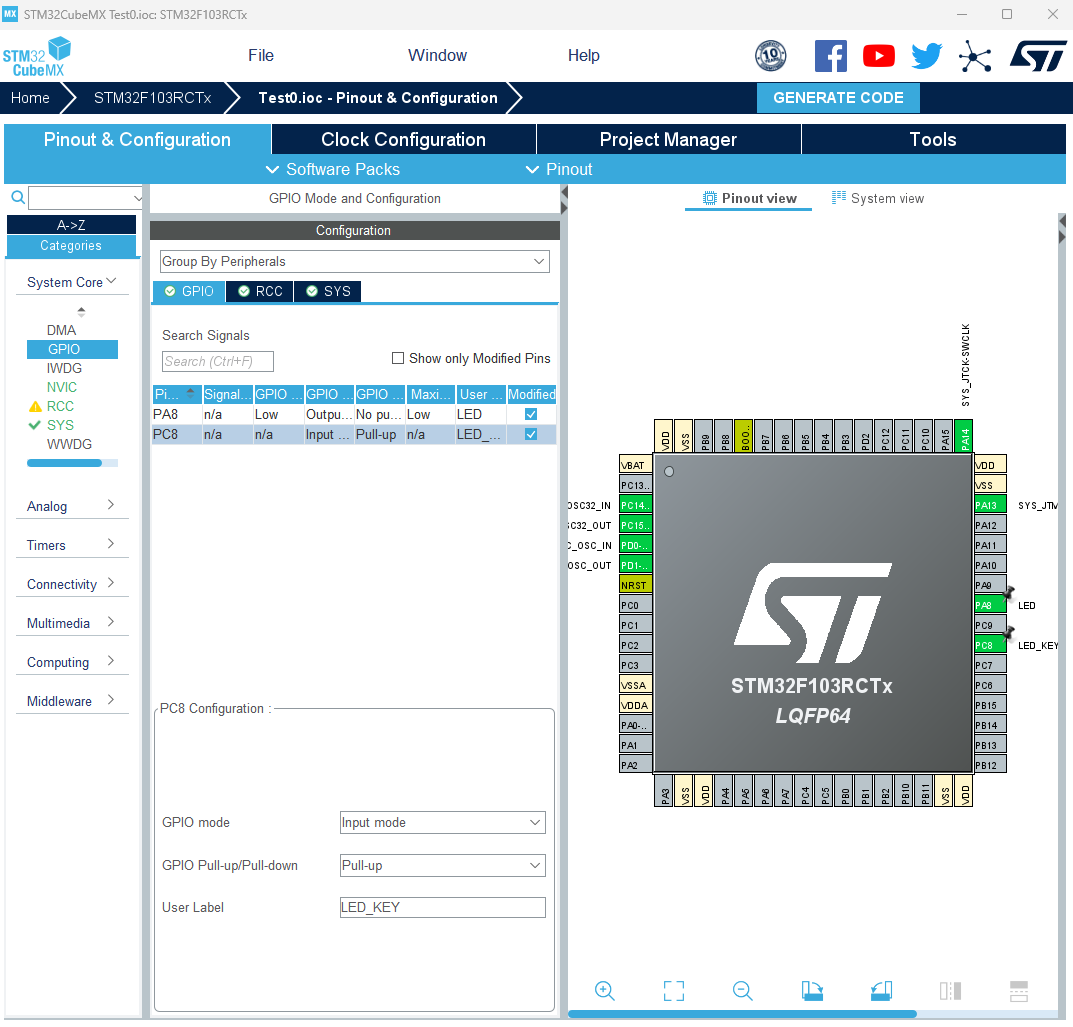Expand the Connectivity category
The width and height of the screenshot is (1073, 1027).
(72, 584)
